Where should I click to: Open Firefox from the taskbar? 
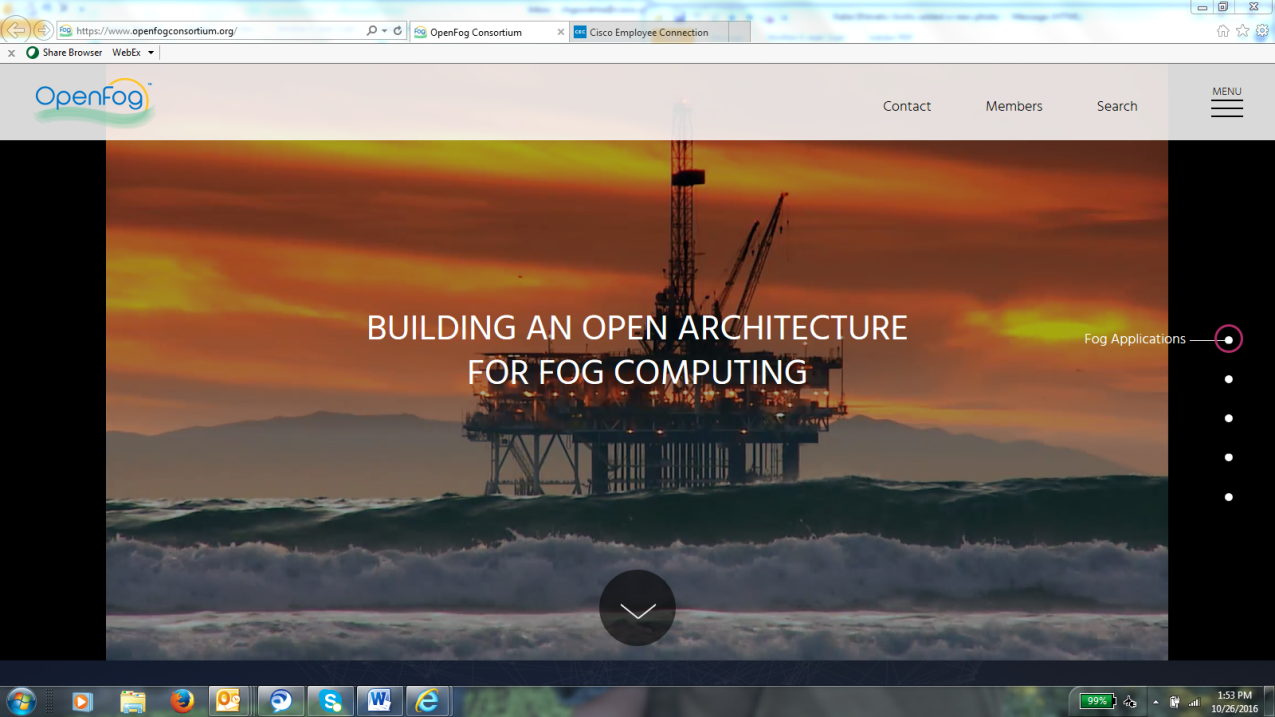click(x=181, y=702)
